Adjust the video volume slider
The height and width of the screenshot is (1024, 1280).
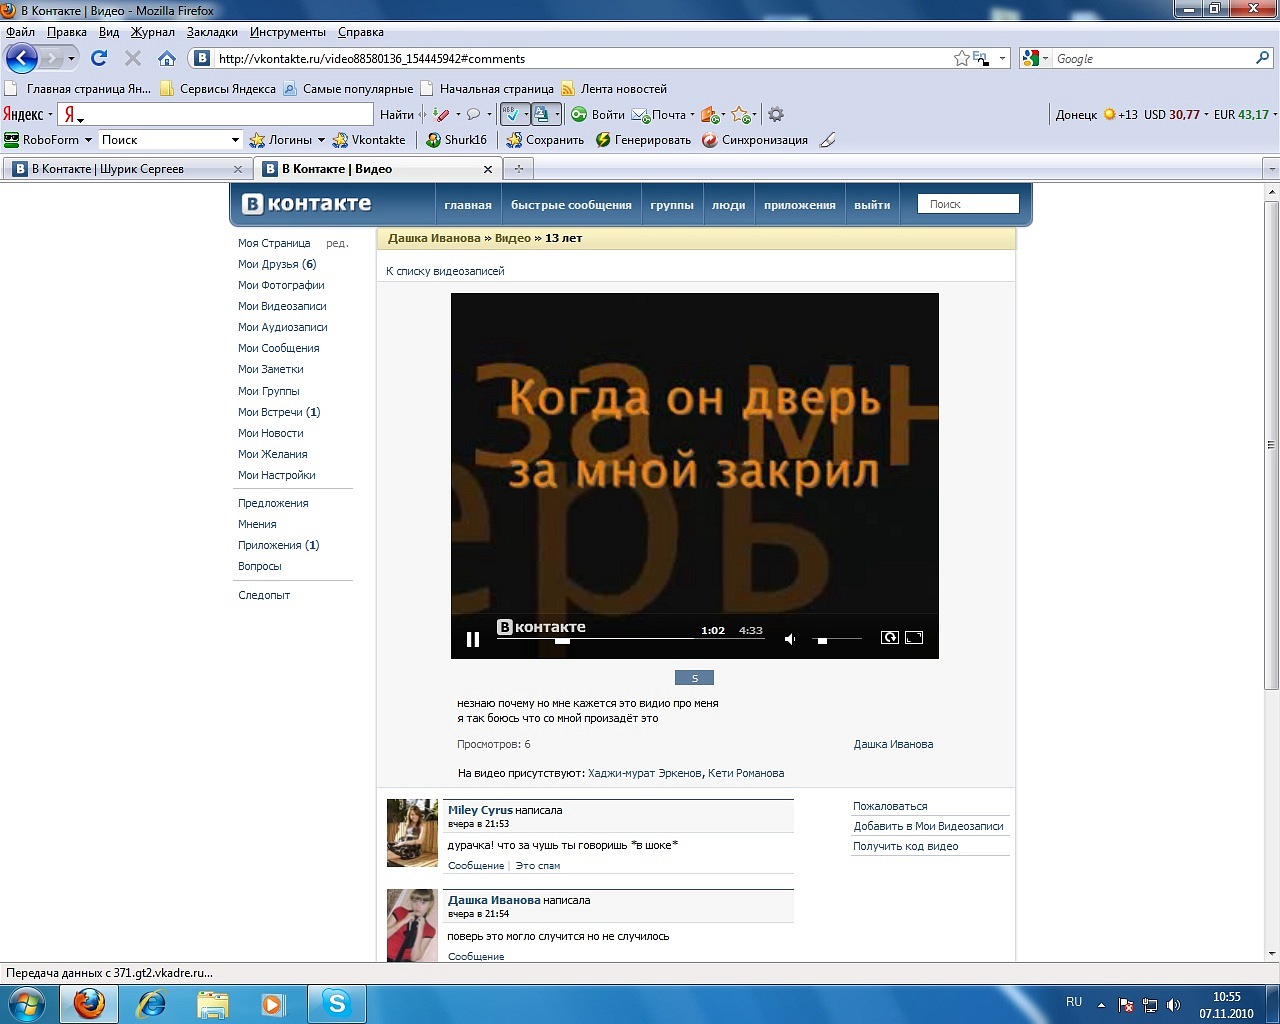[823, 640]
